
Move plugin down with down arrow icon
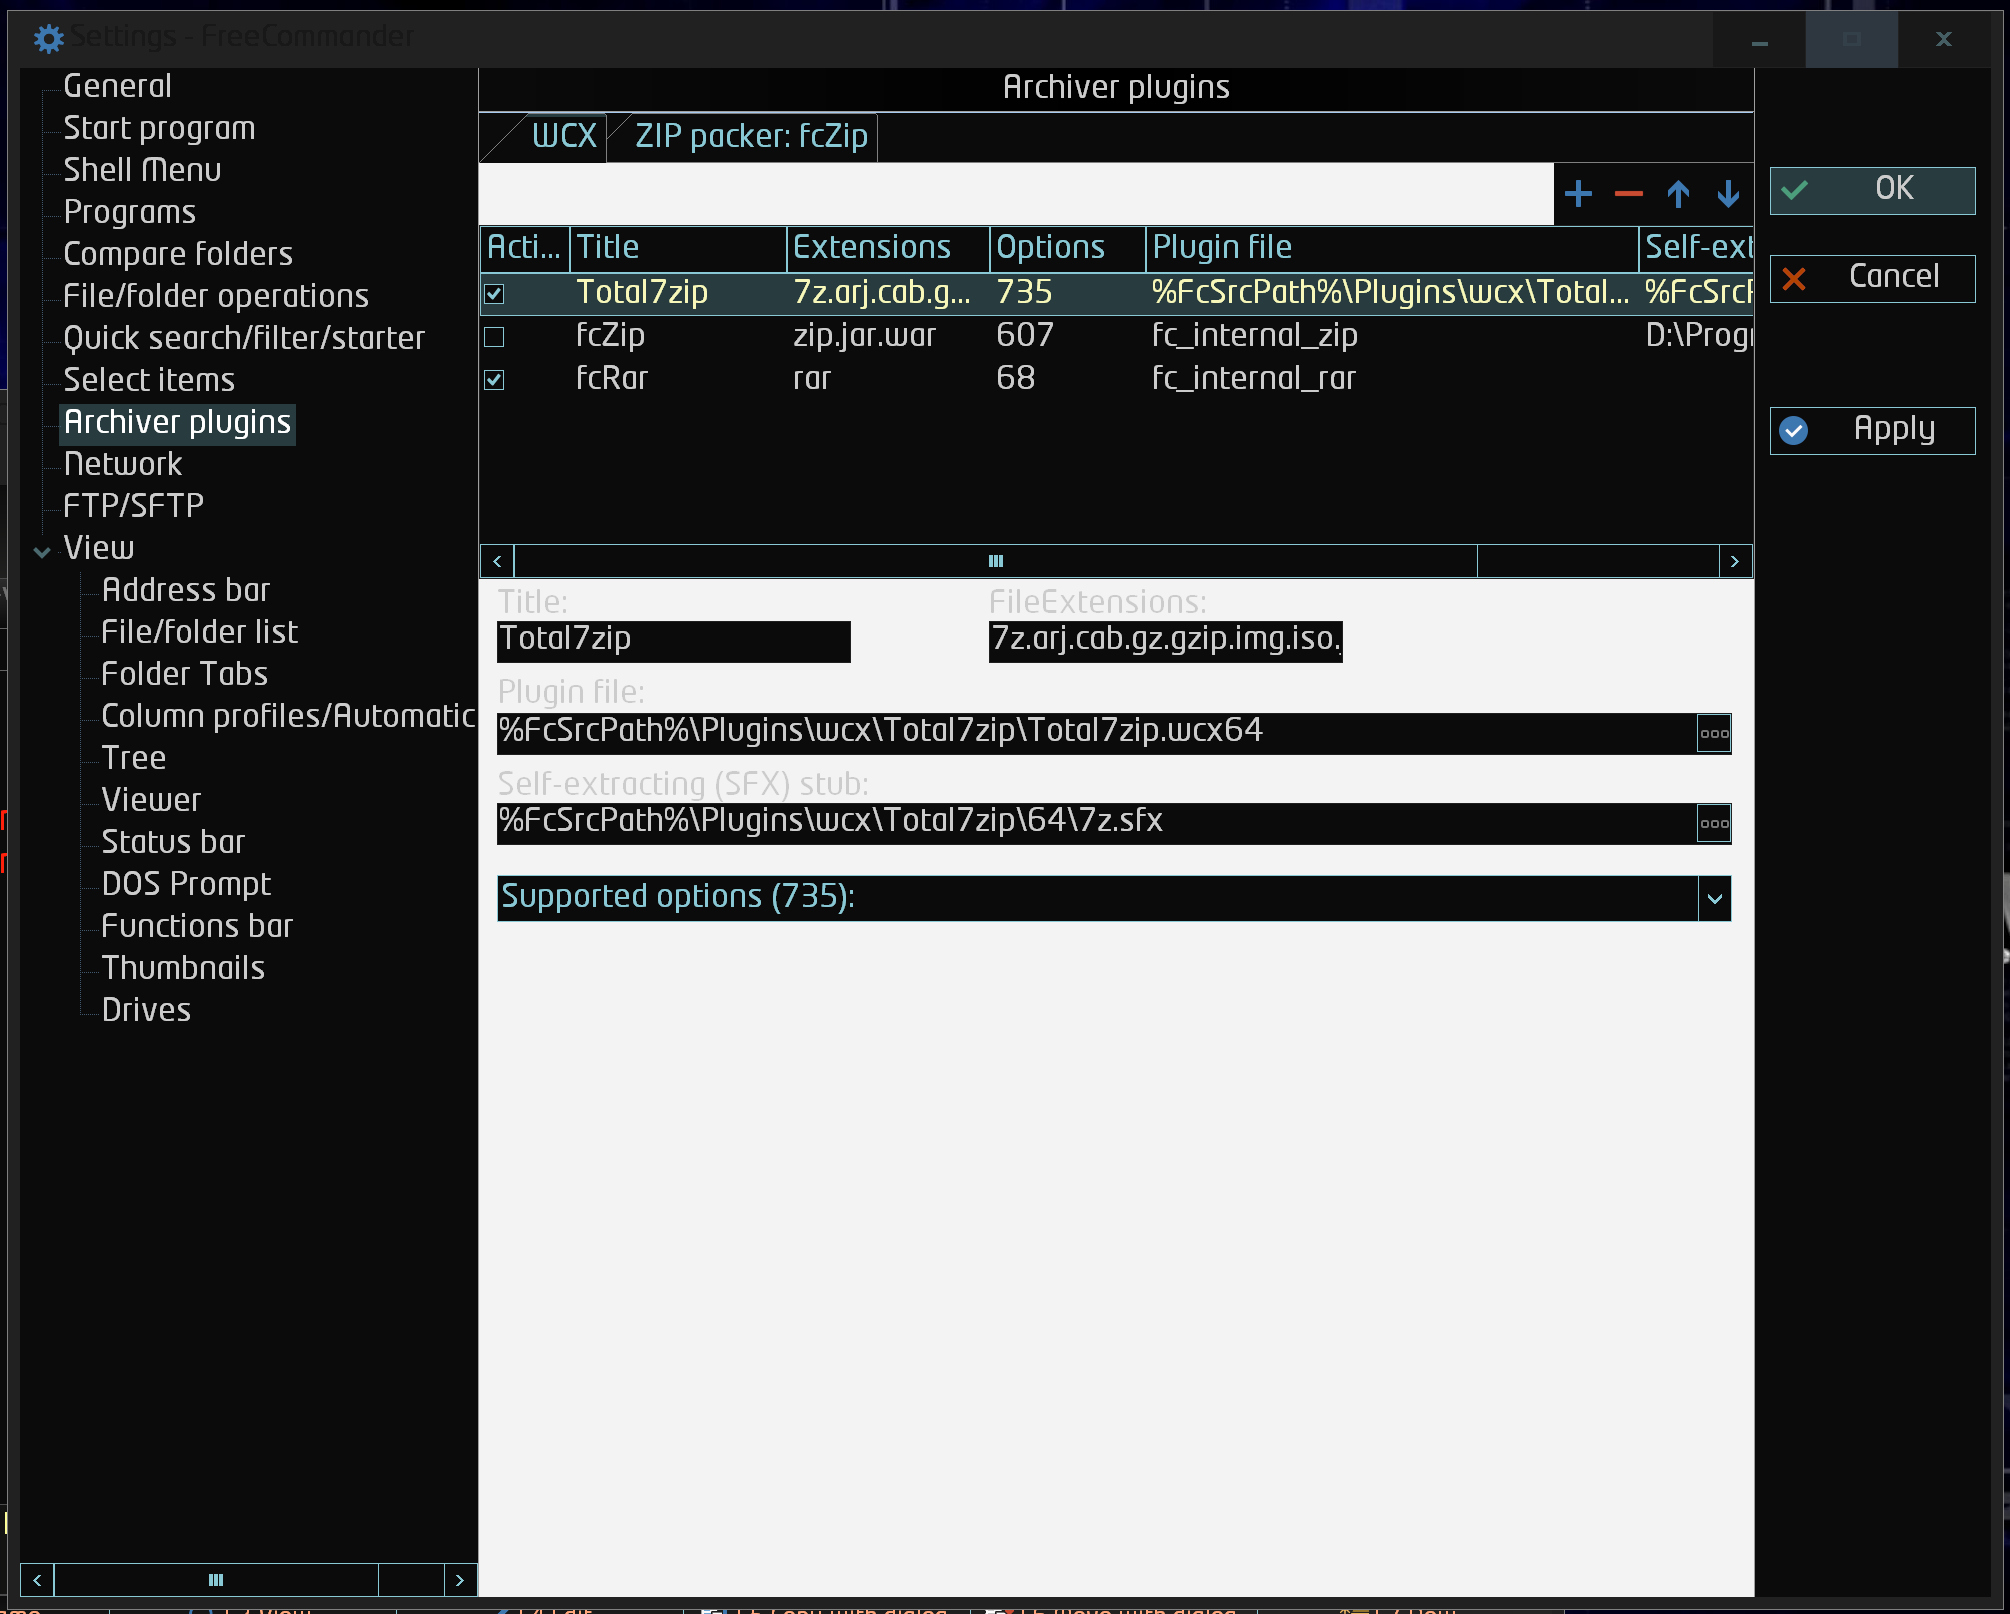coord(1728,193)
